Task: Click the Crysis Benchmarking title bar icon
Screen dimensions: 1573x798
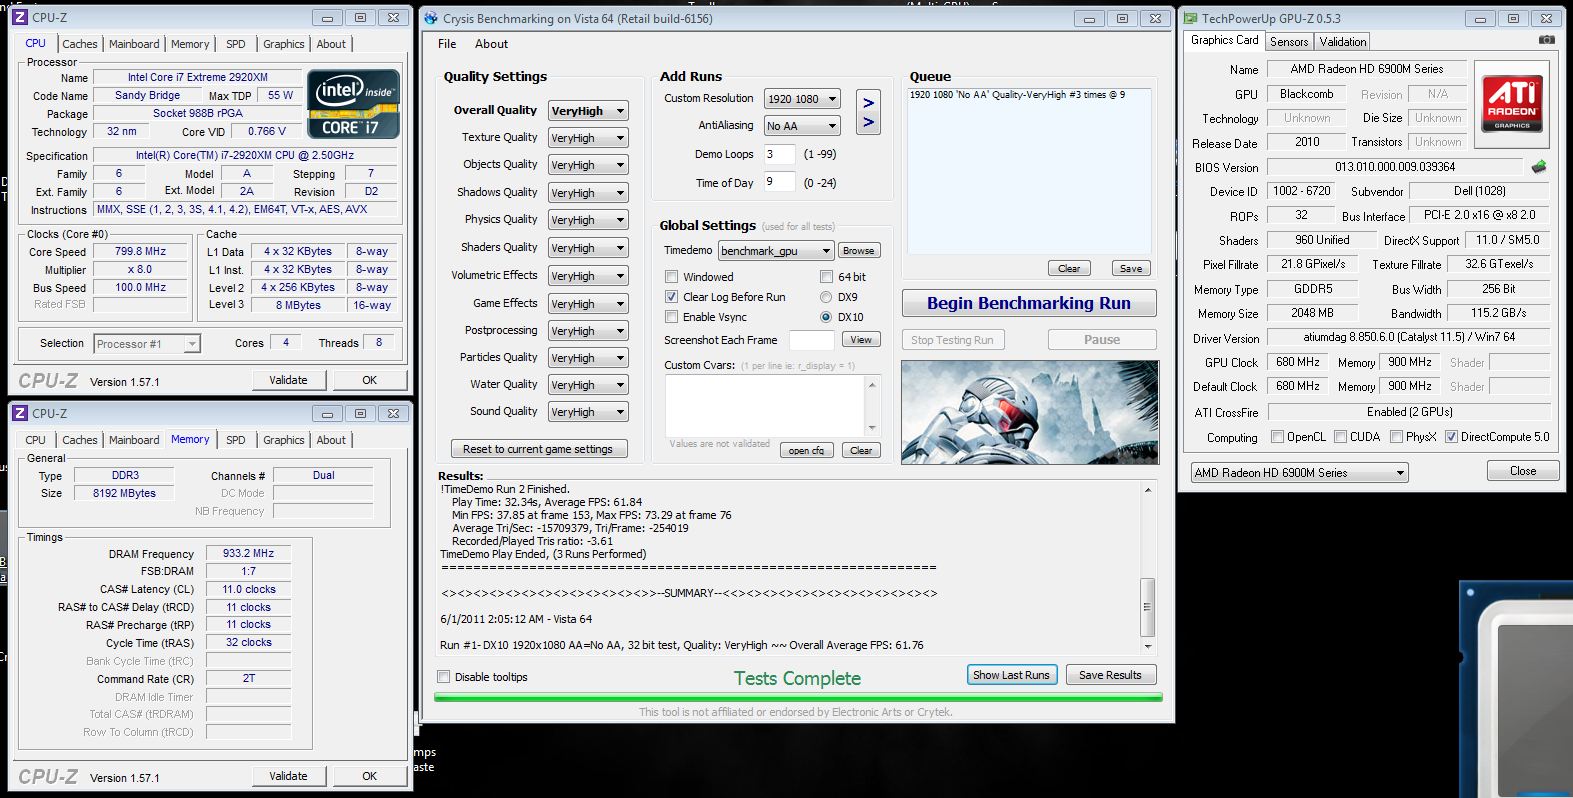Action: (x=430, y=18)
